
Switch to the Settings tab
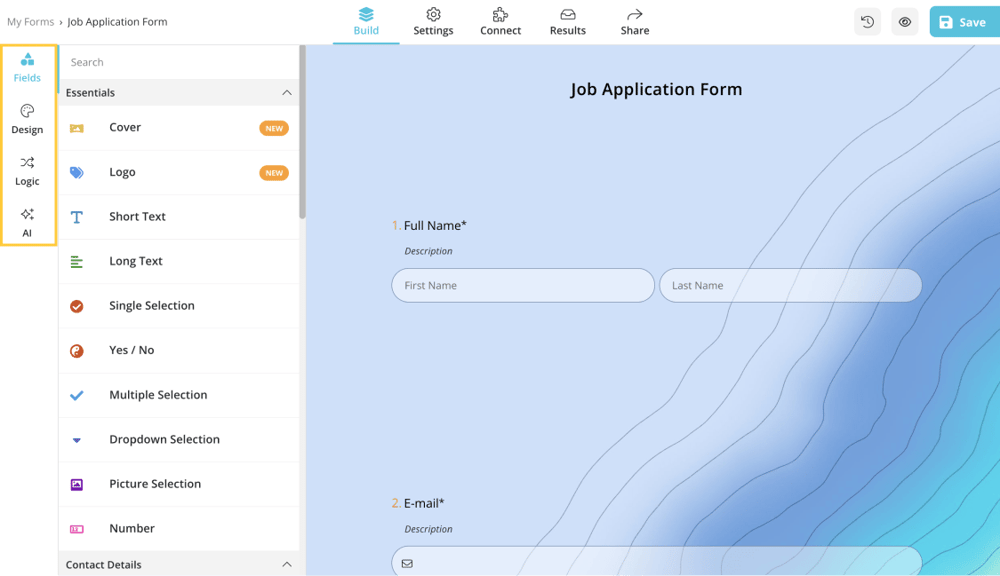point(433,21)
